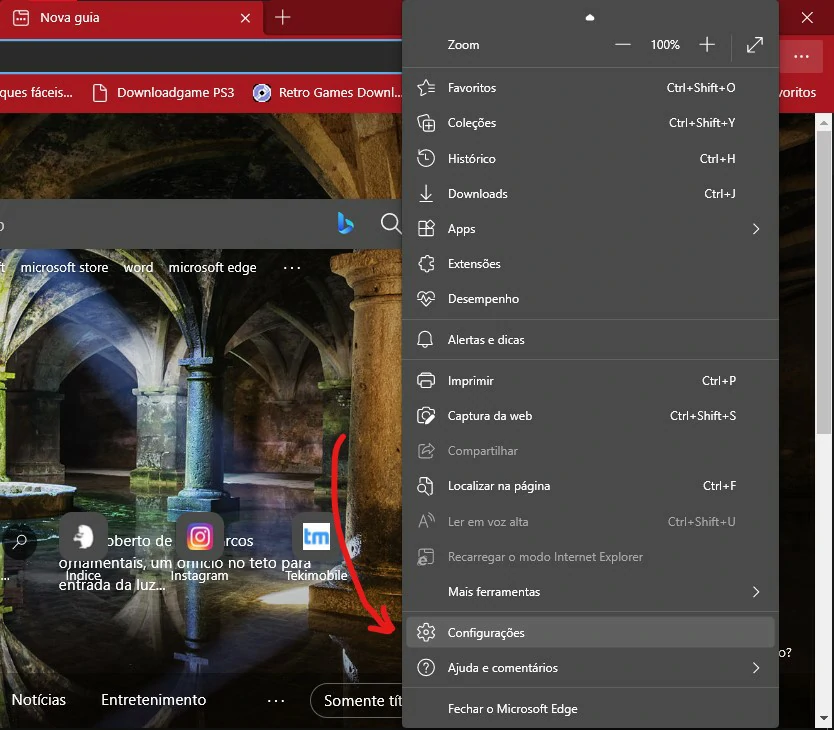This screenshot has height=730, width=834.
Task: Click the microsoft edge search suggestion
Action: (212, 267)
